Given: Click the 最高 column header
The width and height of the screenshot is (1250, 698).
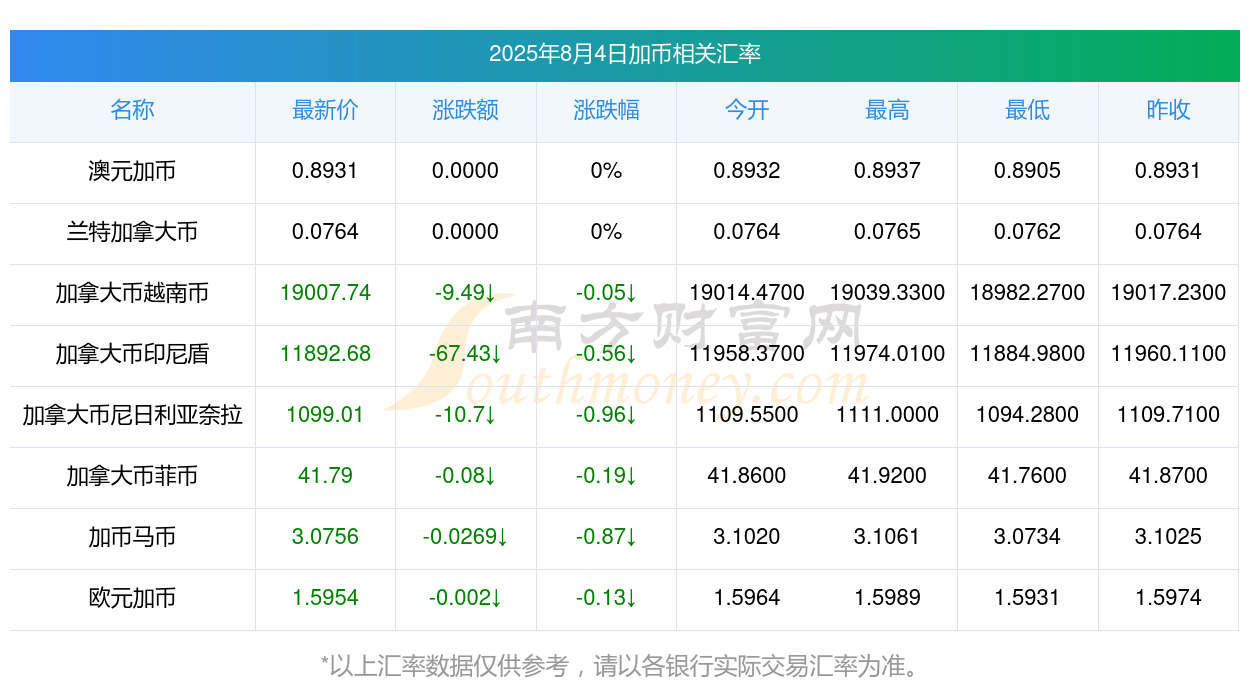Looking at the screenshot, I should pos(887,110).
